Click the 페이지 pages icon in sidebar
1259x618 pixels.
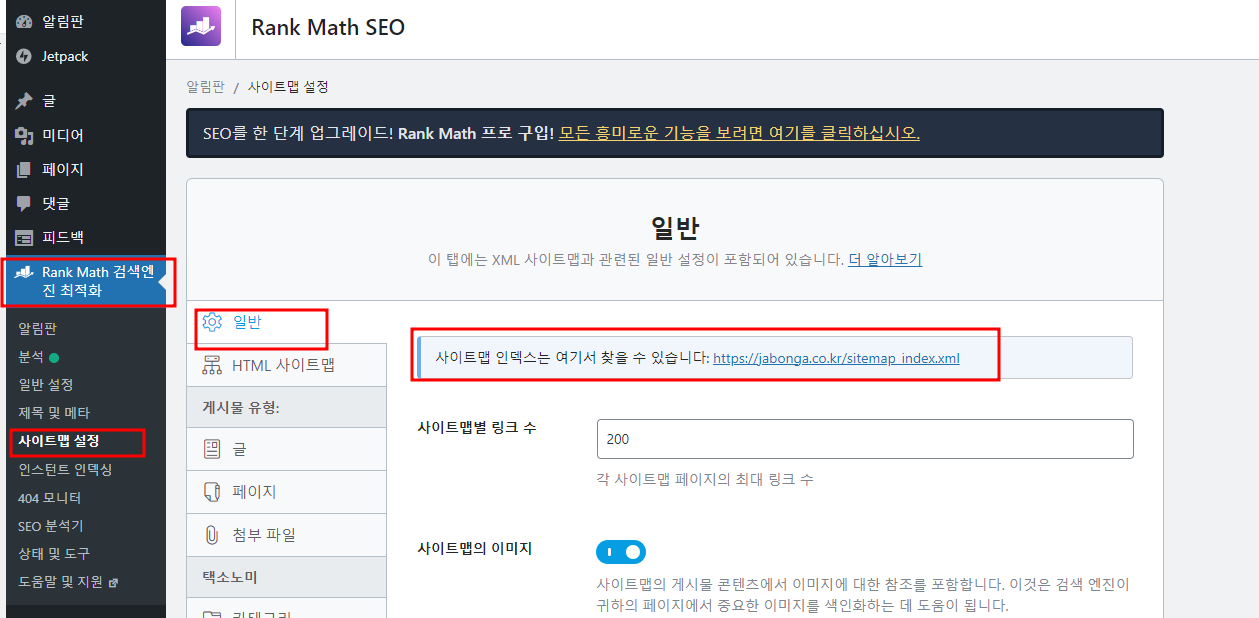(x=24, y=170)
